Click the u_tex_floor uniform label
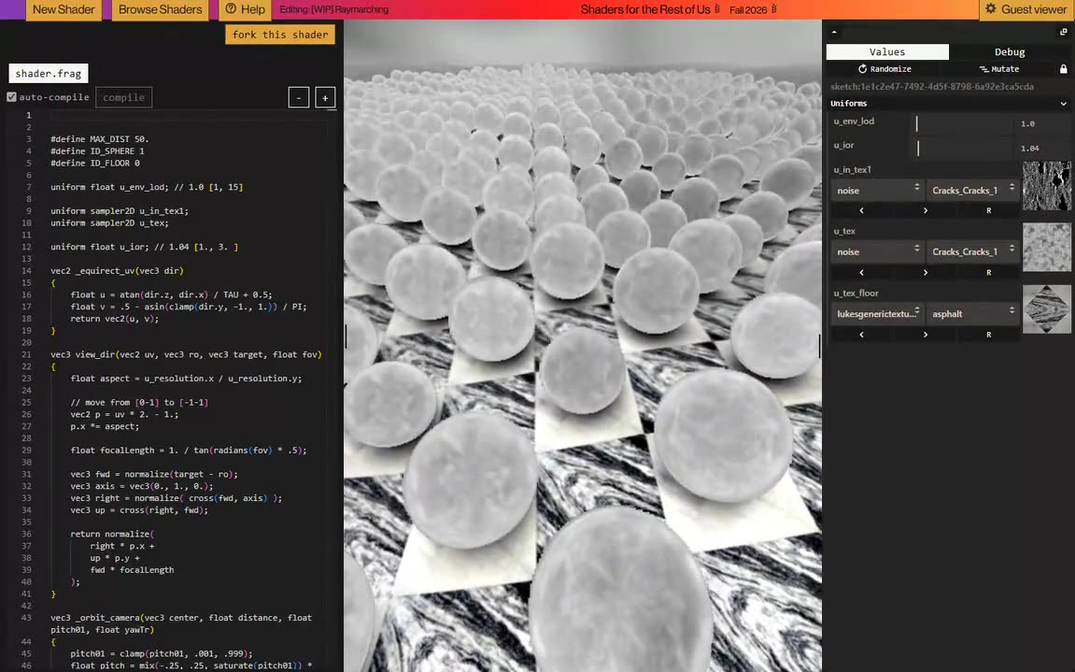The image size is (1075, 672). (x=856, y=293)
